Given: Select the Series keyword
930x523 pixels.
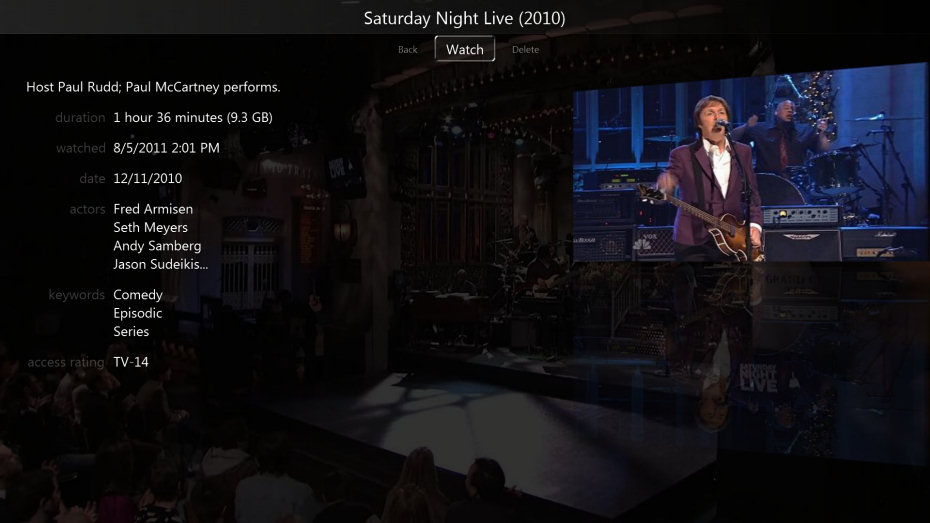Looking at the screenshot, I should pos(131,331).
